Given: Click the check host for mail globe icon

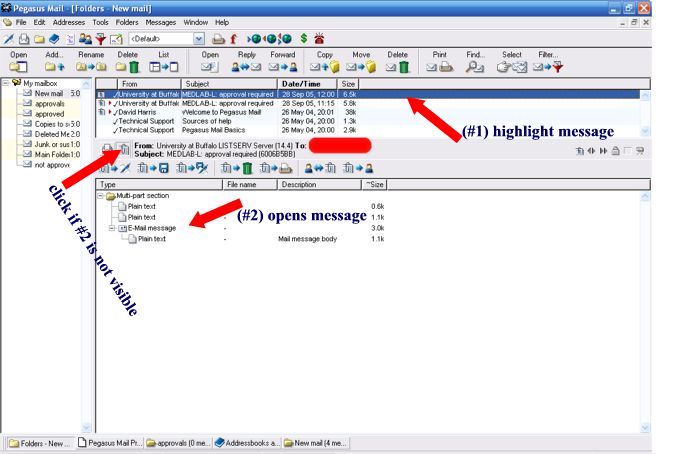Looking at the screenshot, I should pyautogui.click(x=254, y=39).
